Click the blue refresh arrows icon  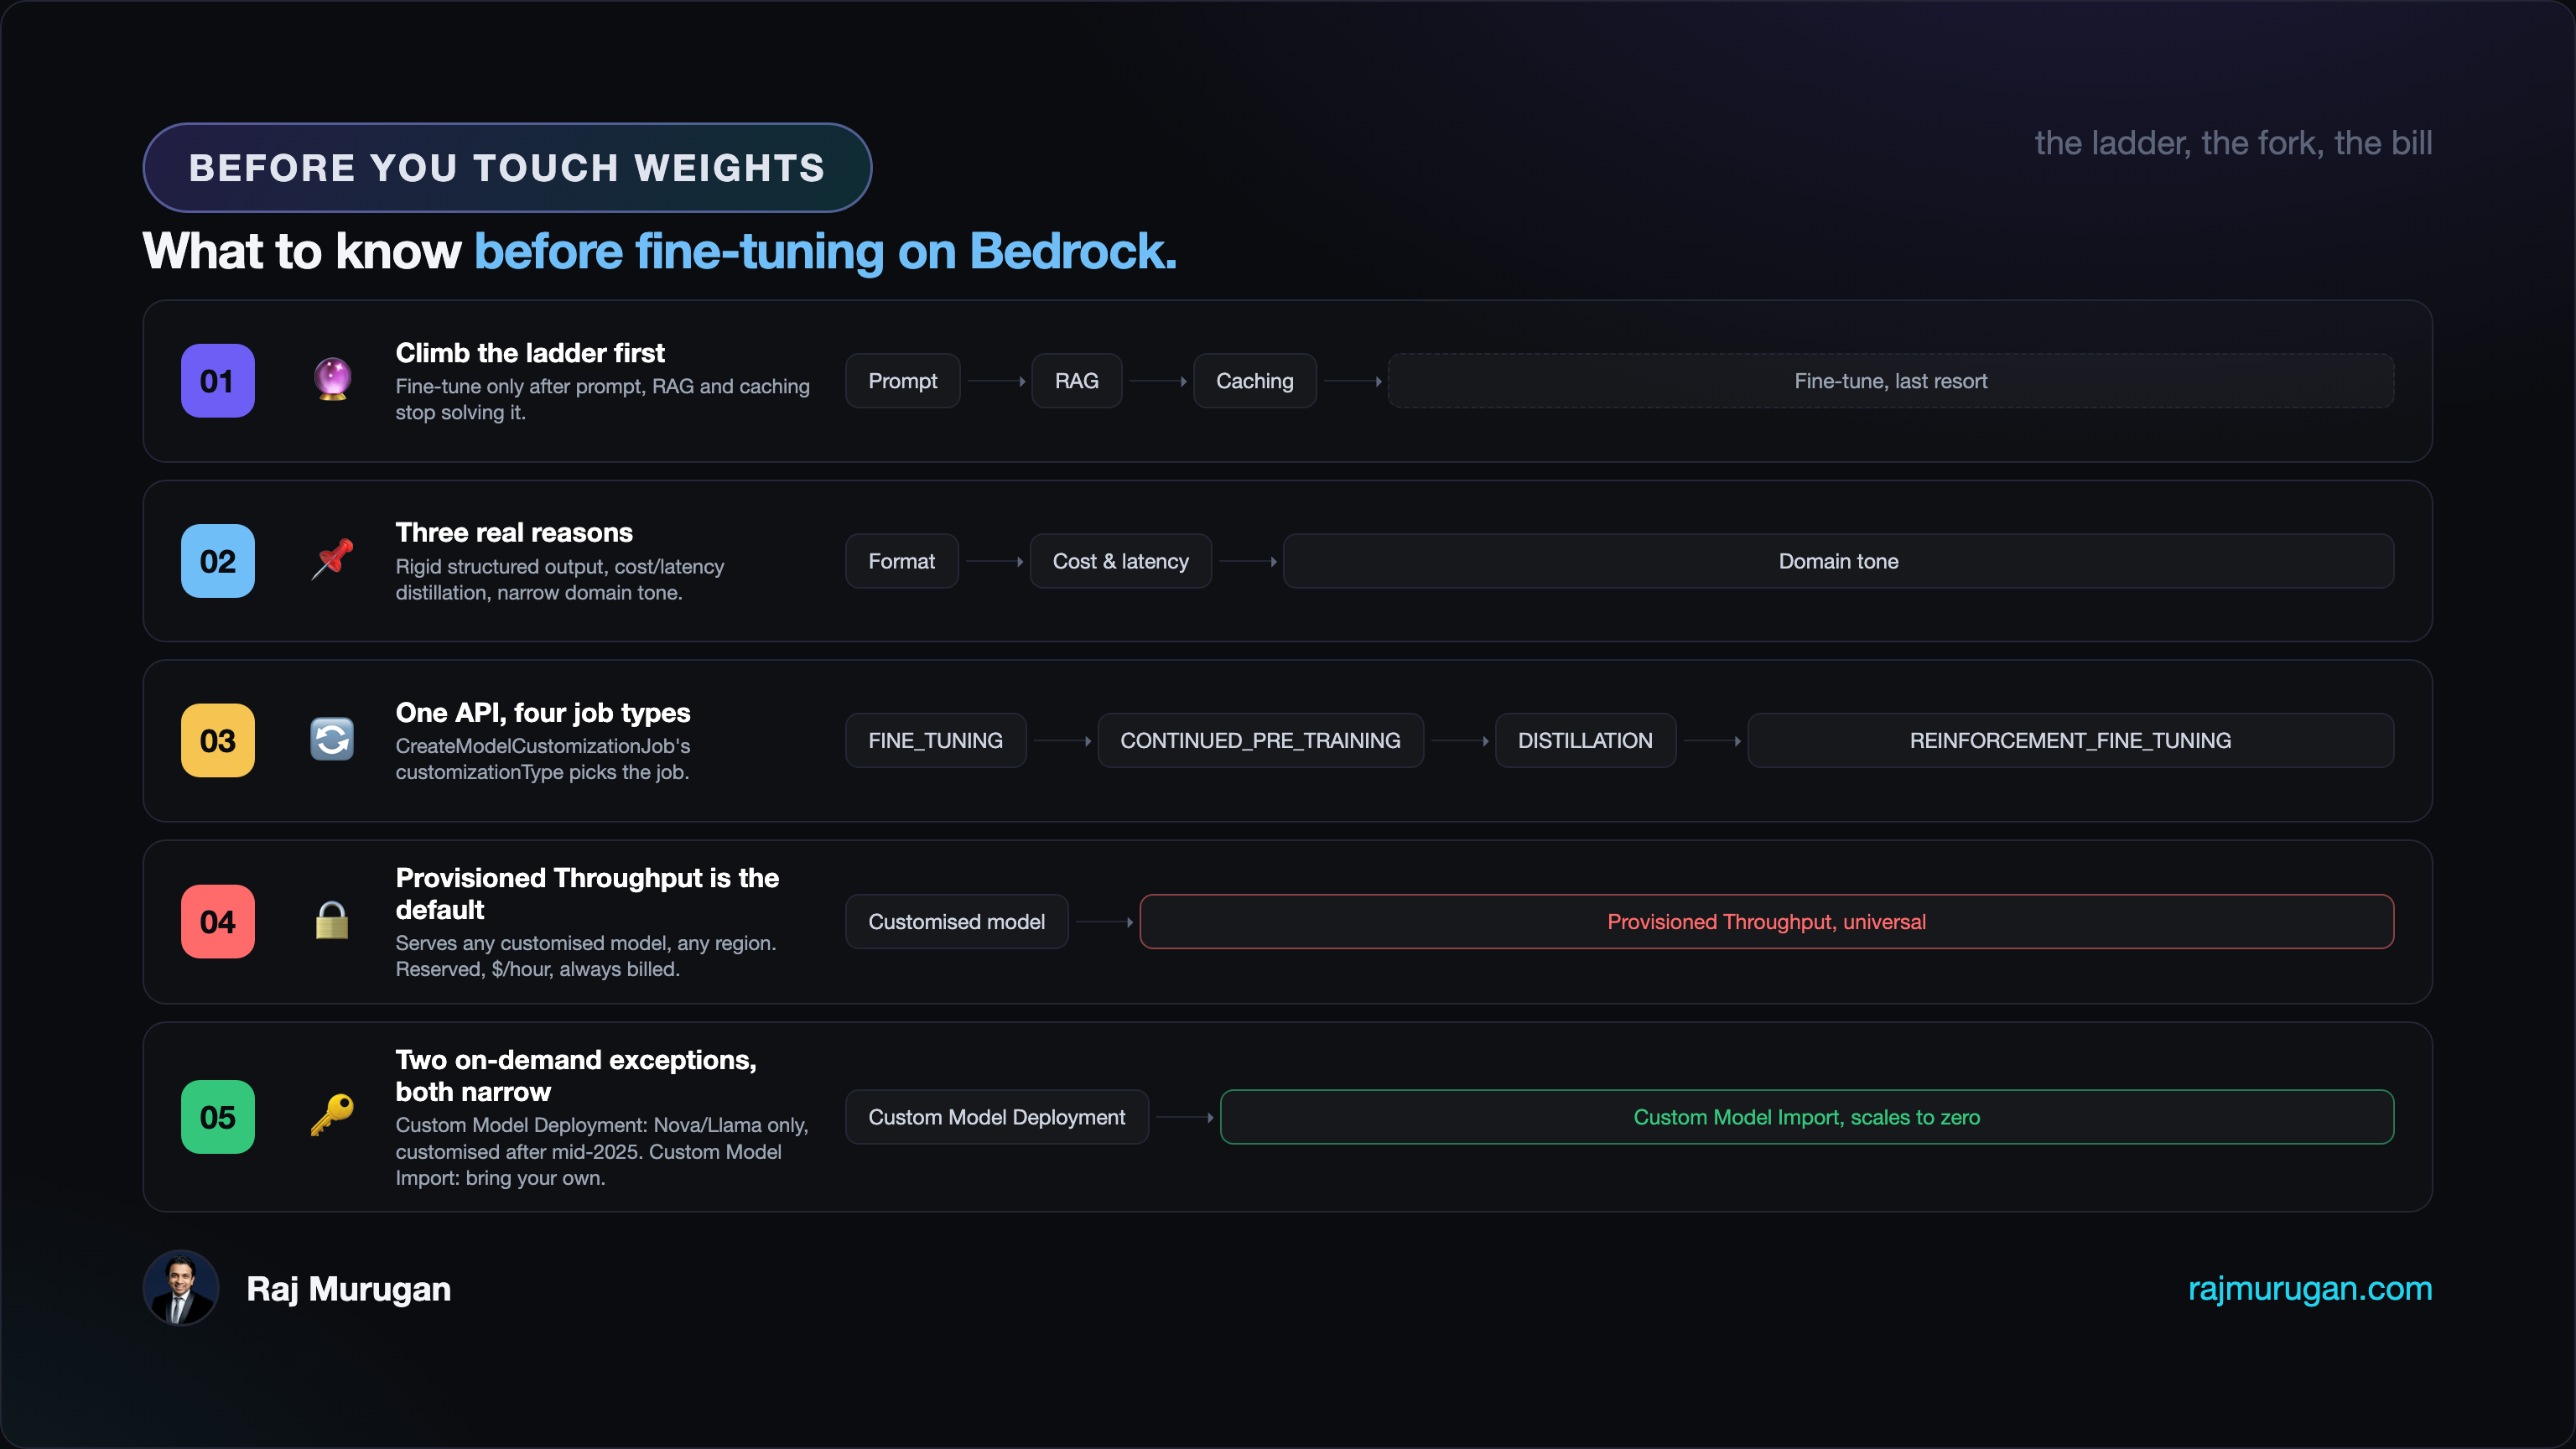point(332,740)
